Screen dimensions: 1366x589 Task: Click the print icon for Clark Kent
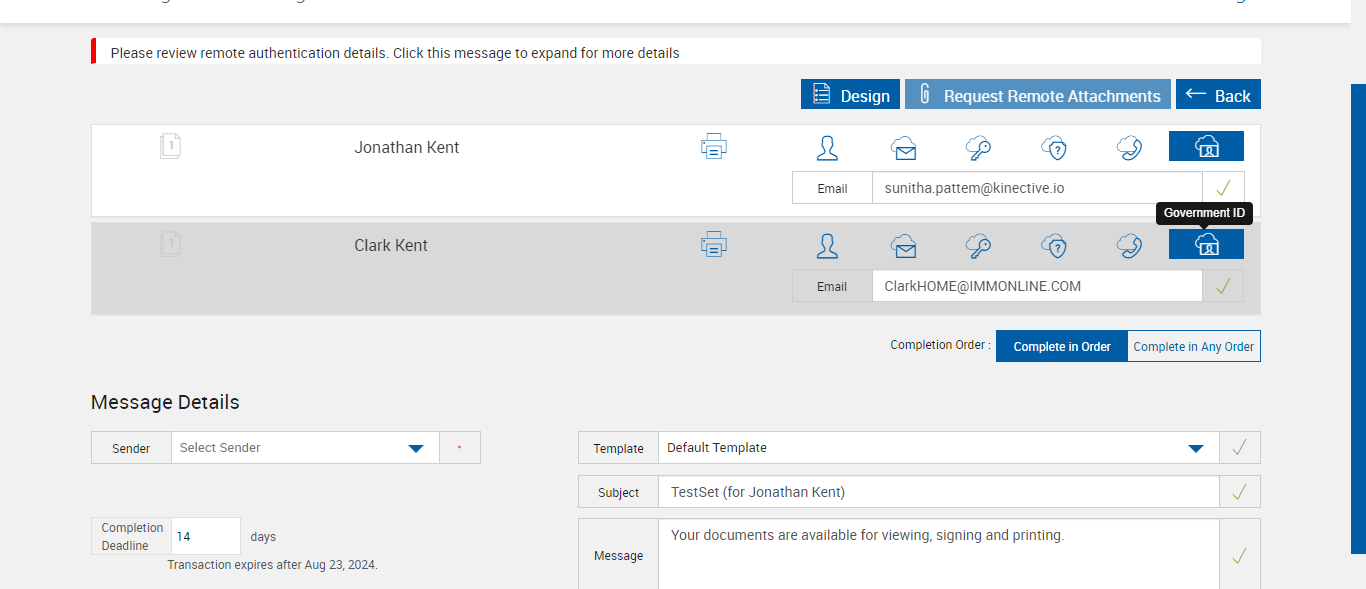pos(713,245)
